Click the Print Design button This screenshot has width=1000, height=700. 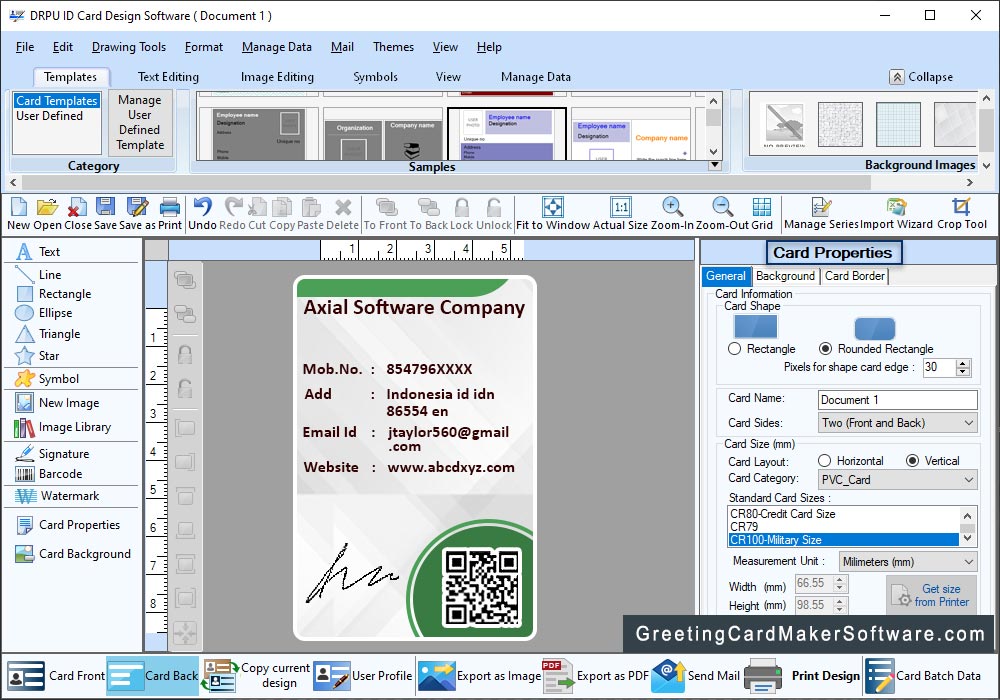pyautogui.click(x=802, y=676)
